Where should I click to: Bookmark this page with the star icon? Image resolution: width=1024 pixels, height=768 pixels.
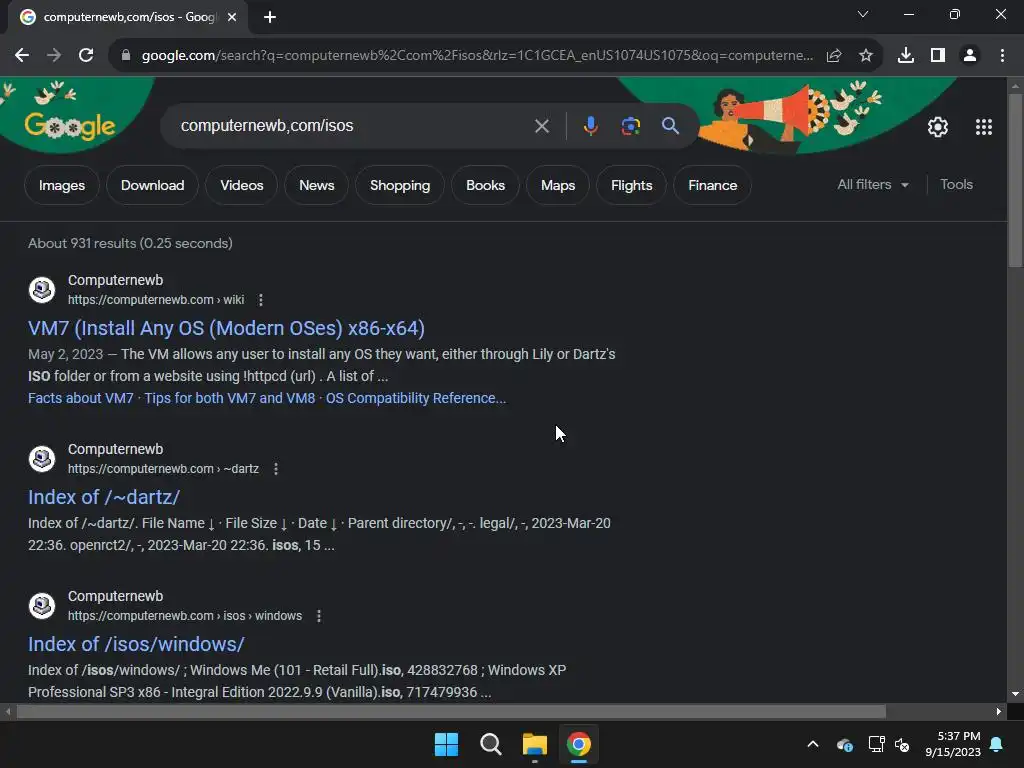pos(866,56)
